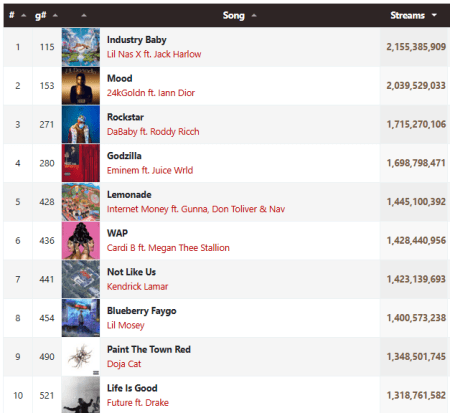
Task: Open the Godzilla album cover thumbnail
Action: 81,163
